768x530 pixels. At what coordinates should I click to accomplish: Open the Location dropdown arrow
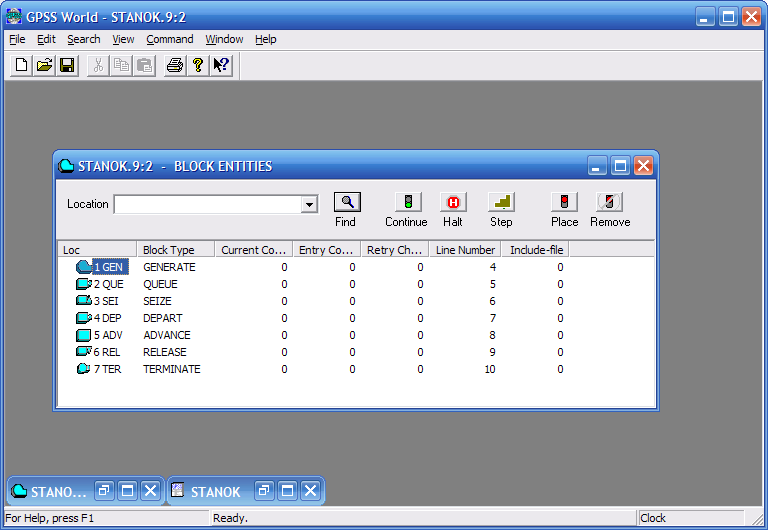tap(310, 205)
